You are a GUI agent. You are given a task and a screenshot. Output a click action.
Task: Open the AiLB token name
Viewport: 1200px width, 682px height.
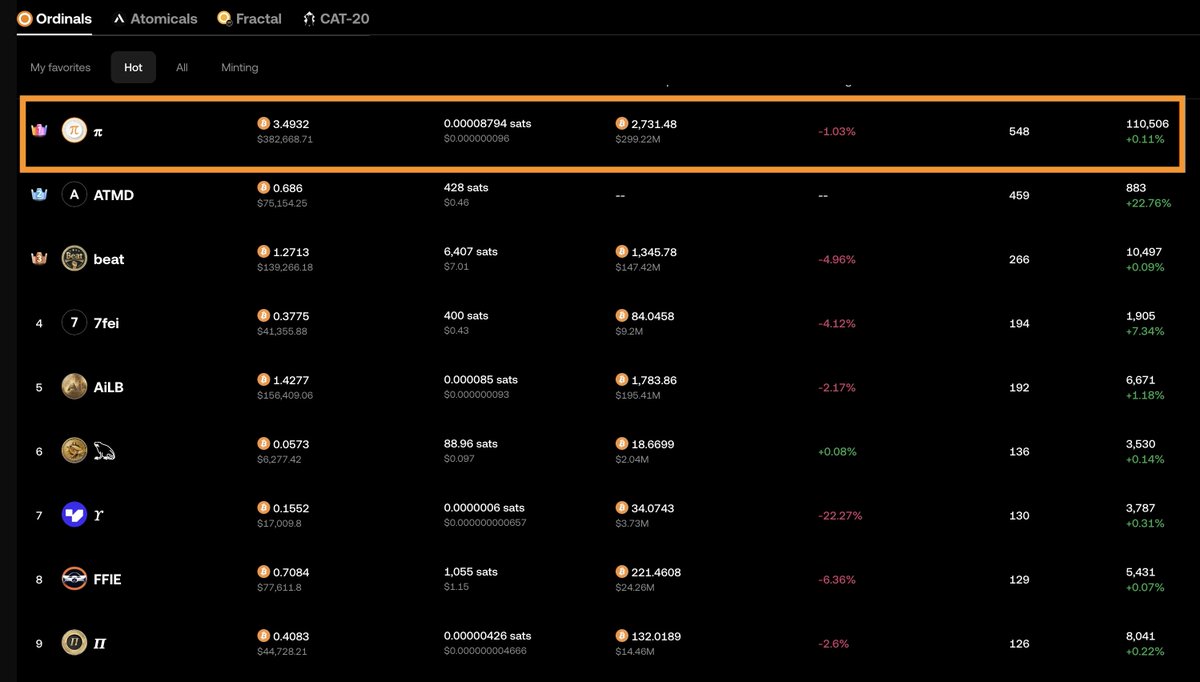109,387
